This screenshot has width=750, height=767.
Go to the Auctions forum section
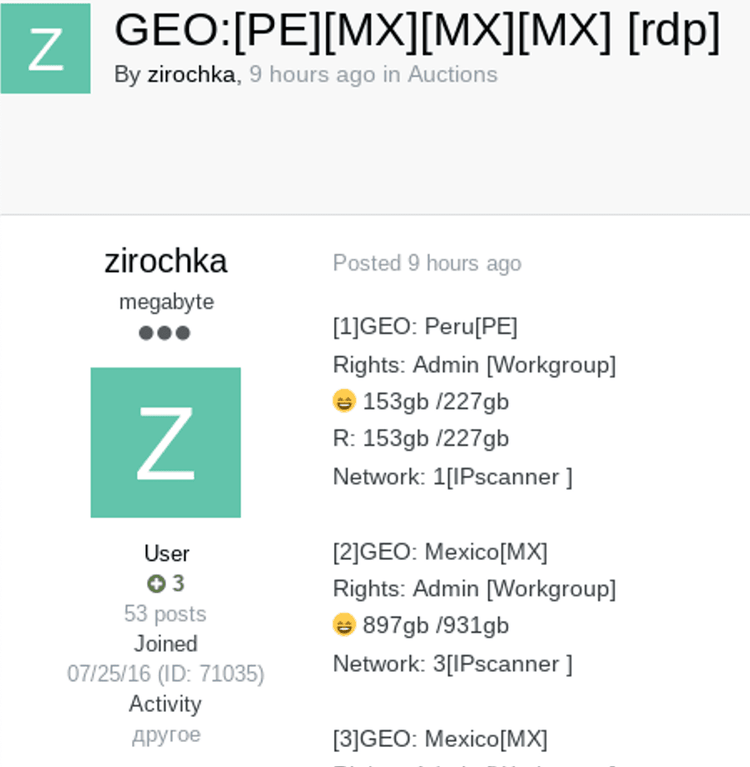click(x=452, y=75)
